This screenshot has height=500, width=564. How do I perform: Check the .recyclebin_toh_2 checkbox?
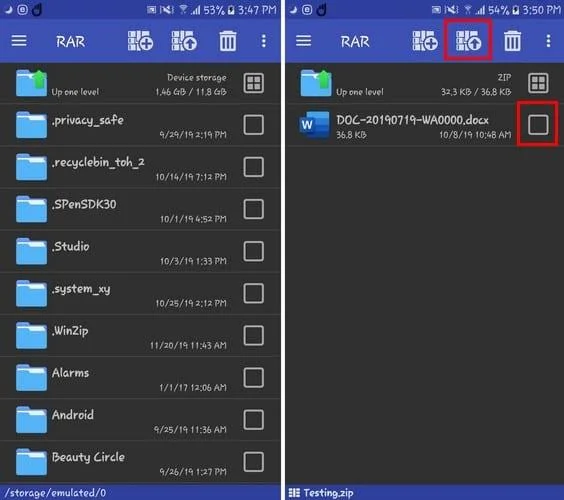click(x=254, y=167)
